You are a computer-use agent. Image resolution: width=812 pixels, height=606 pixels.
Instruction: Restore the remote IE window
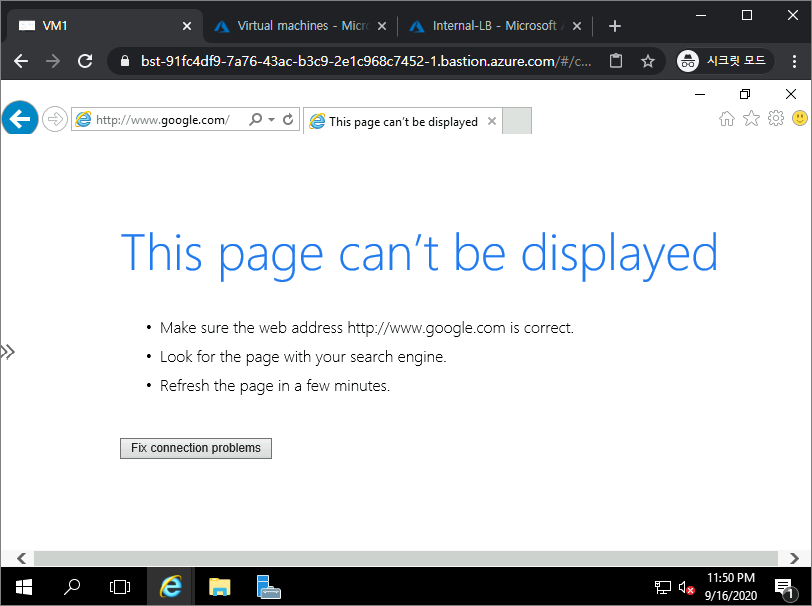(745, 94)
